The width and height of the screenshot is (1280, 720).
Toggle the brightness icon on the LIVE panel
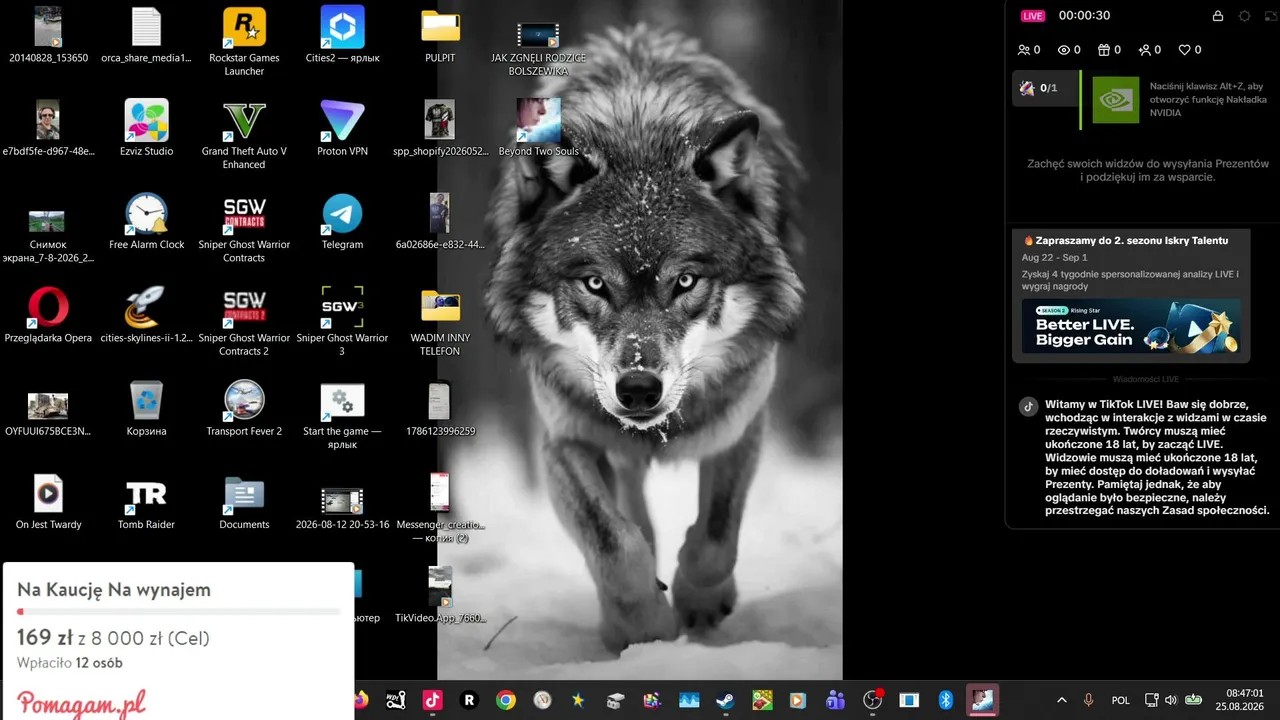[x=1244, y=16]
